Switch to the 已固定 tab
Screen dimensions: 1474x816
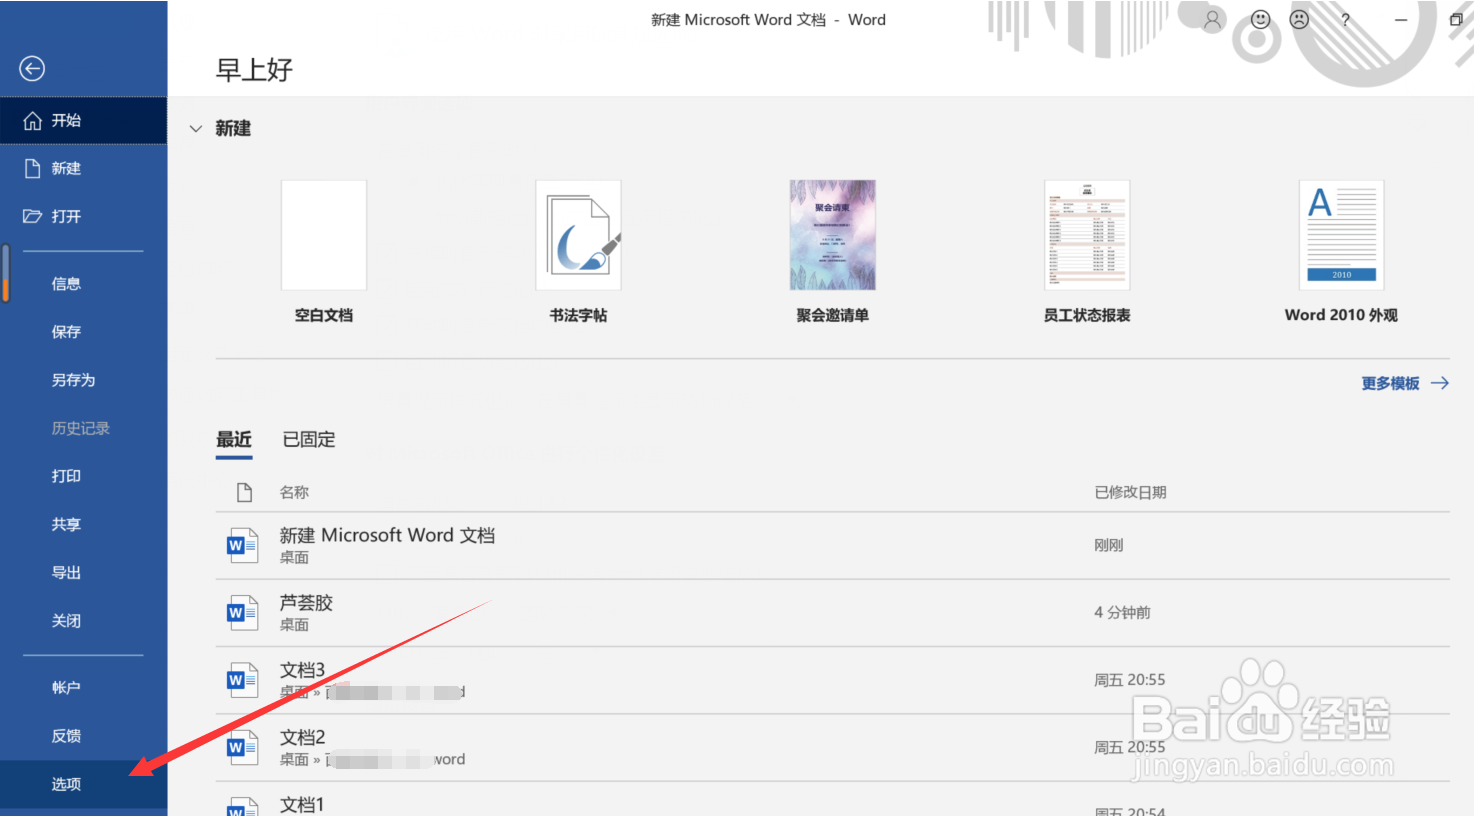[x=308, y=439]
